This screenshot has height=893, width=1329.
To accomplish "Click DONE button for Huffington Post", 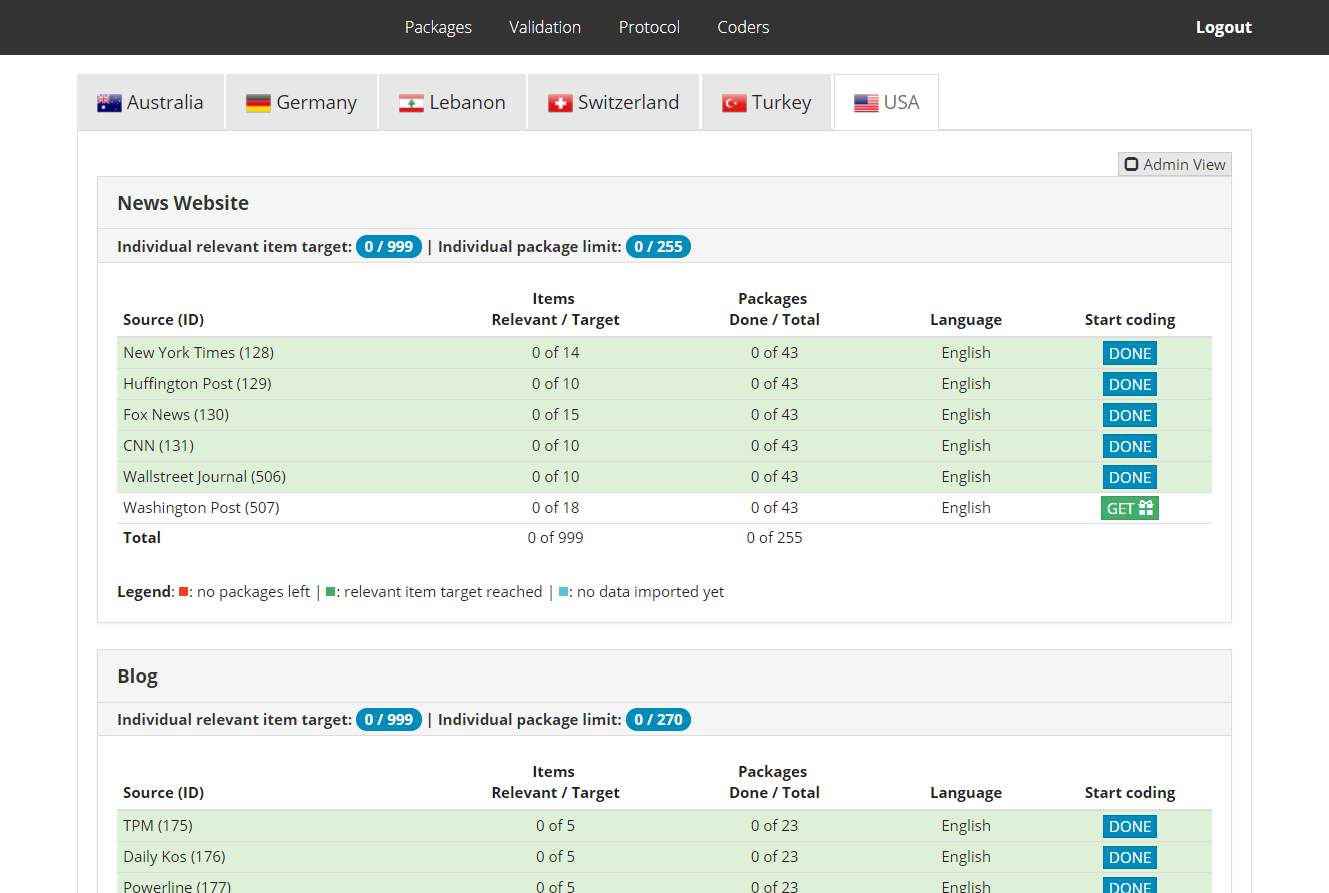I will pyautogui.click(x=1130, y=384).
